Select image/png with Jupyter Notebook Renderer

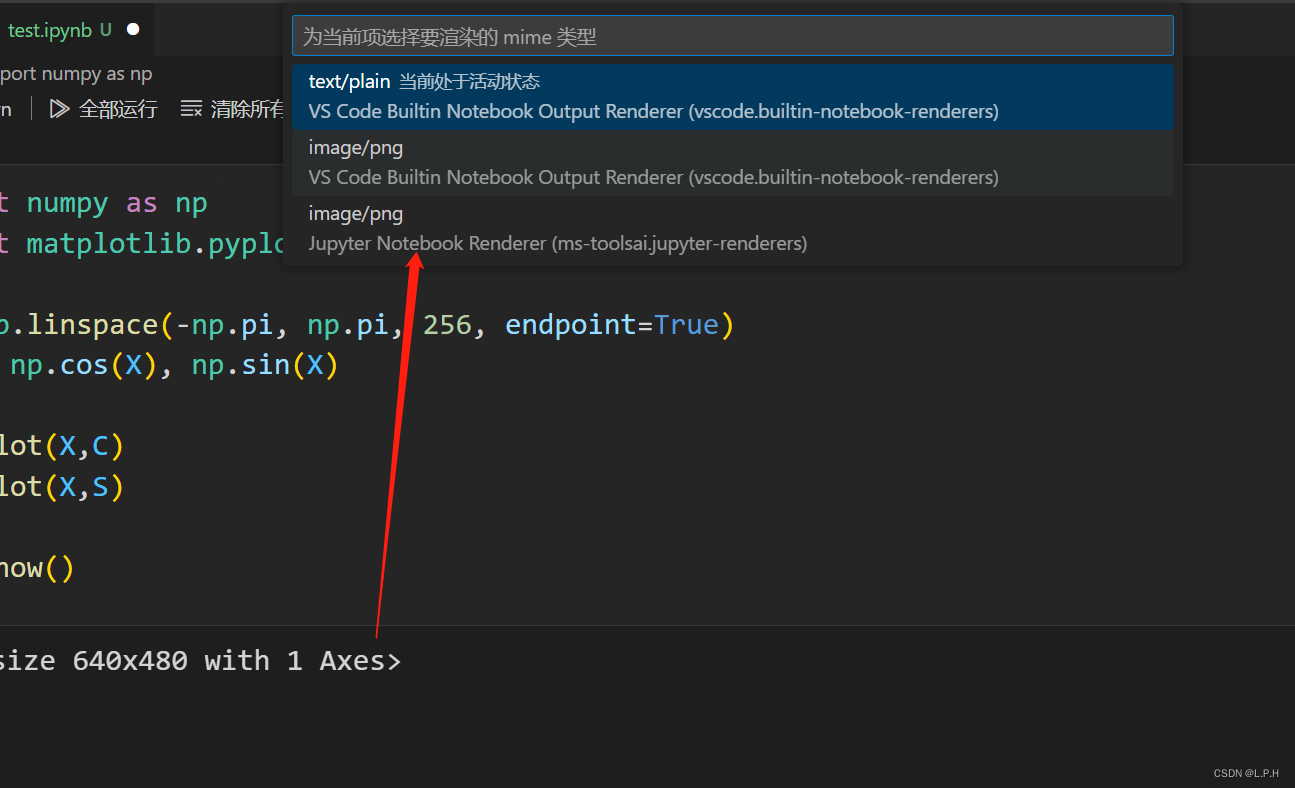pos(732,229)
